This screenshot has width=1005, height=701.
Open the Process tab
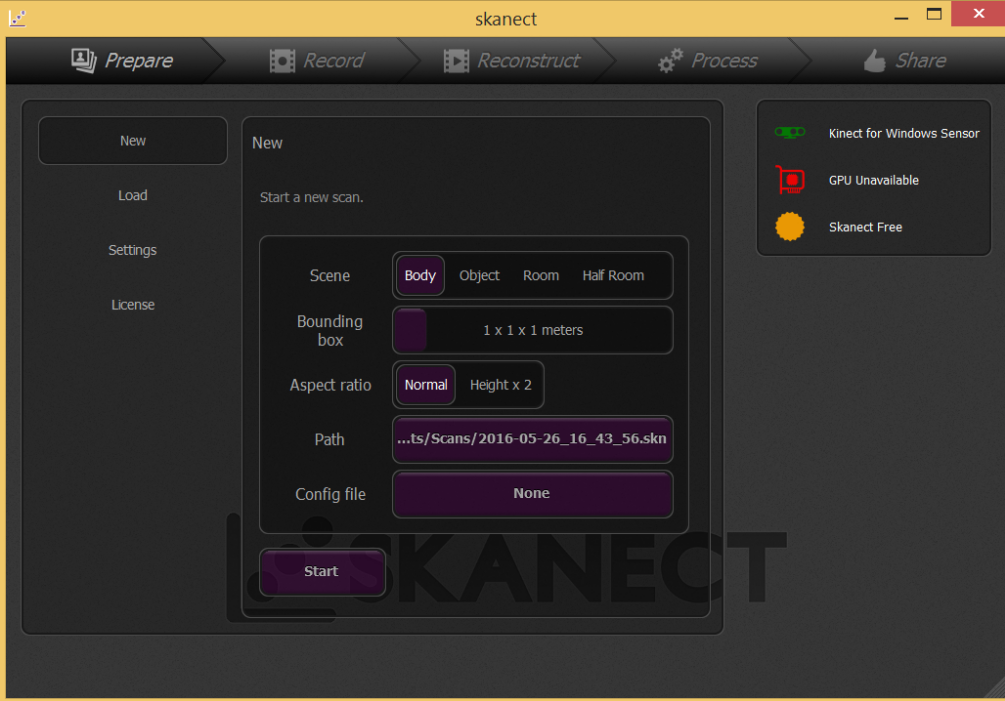tap(708, 61)
